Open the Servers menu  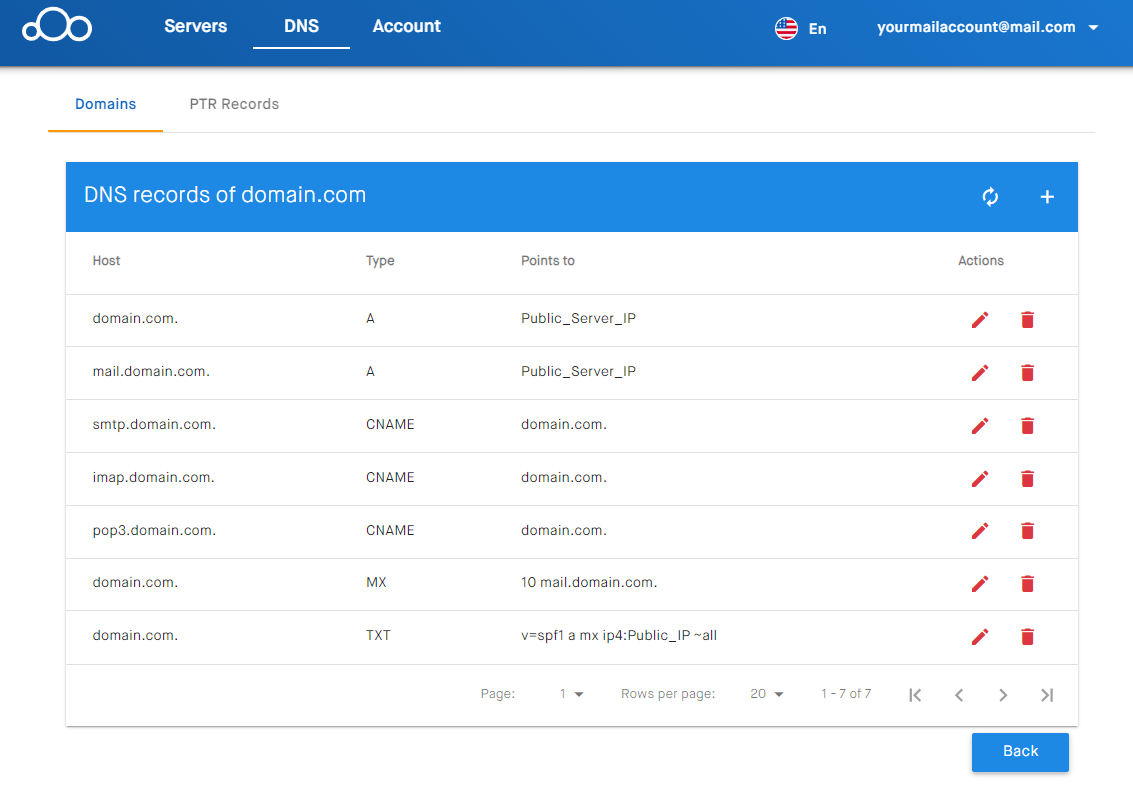point(195,26)
